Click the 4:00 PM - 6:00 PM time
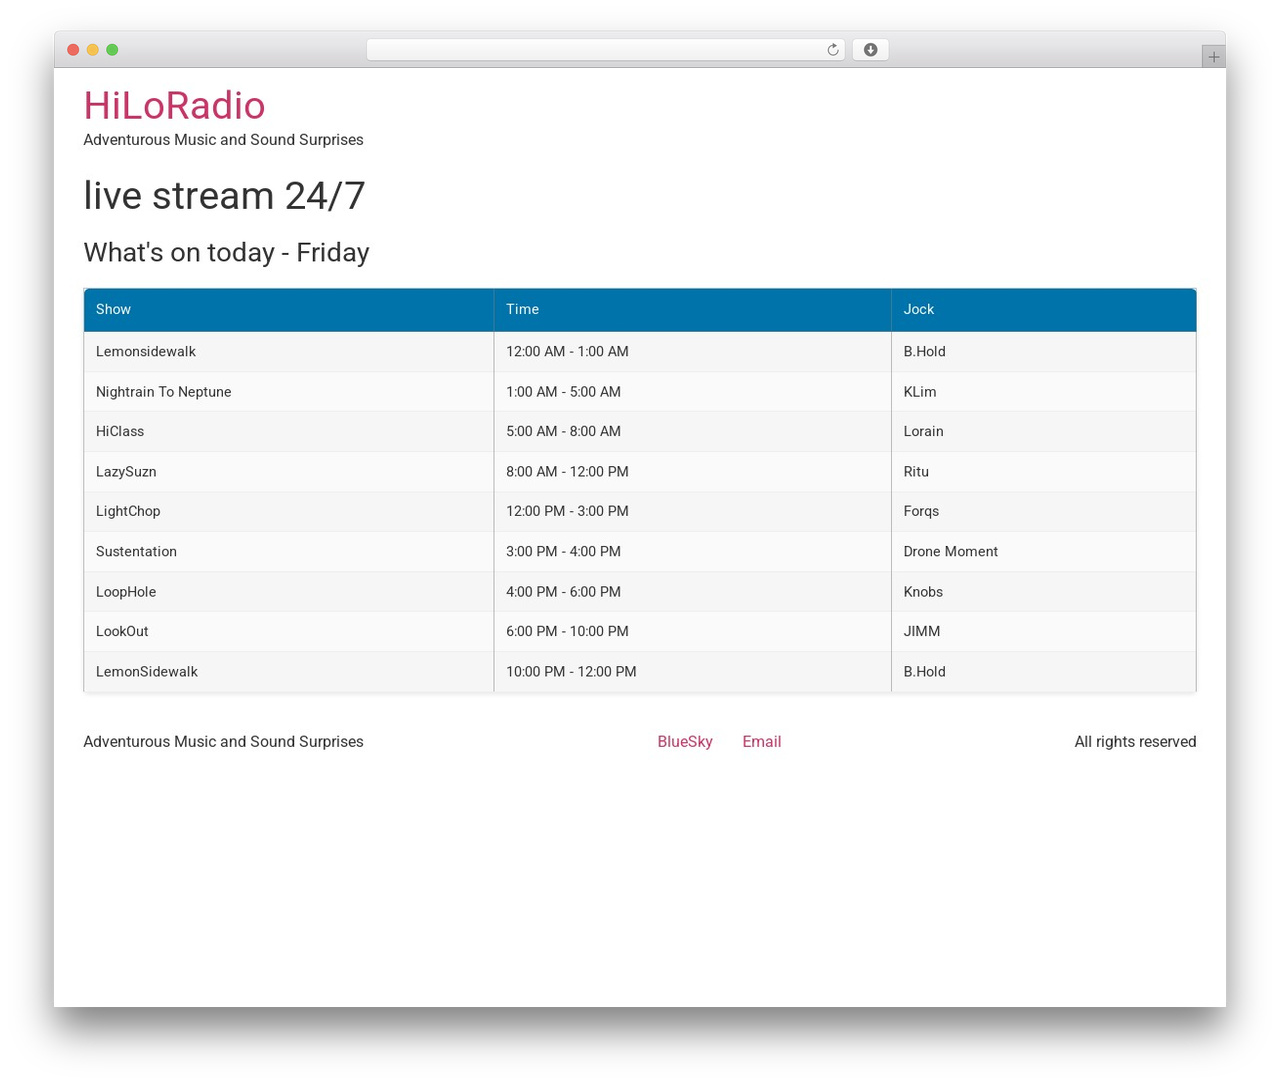The image size is (1280, 1084). pyautogui.click(x=563, y=592)
